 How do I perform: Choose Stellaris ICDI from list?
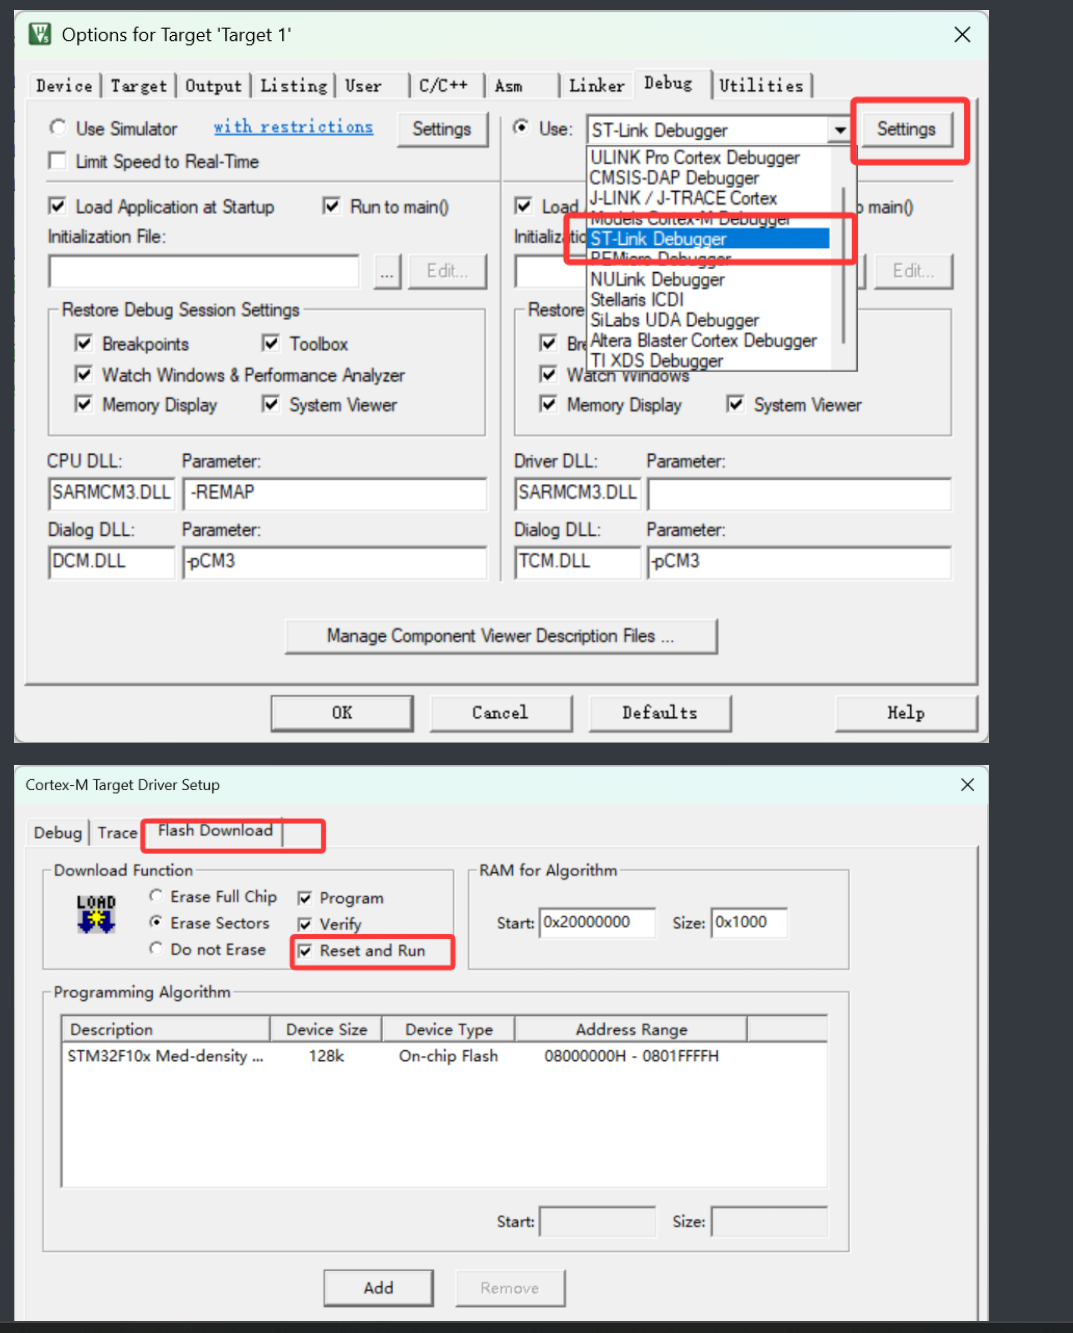tap(637, 300)
